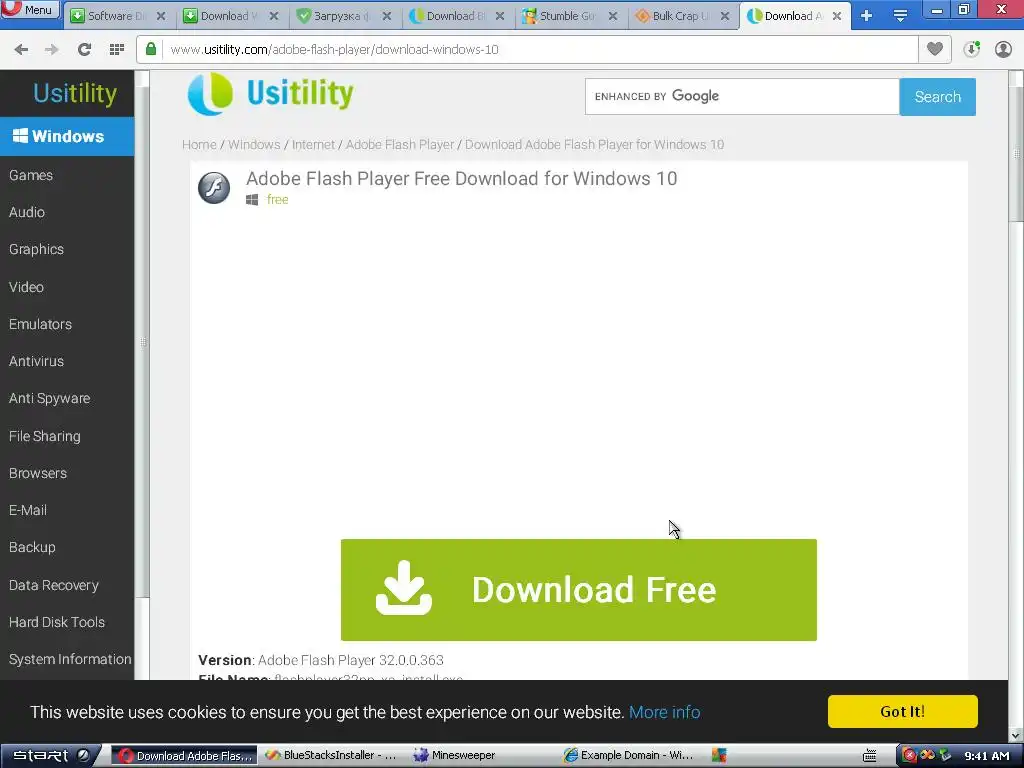Open the Speed Dial grid icon
Image resolution: width=1024 pixels, height=768 pixels.
pyautogui.click(x=117, y=50)
